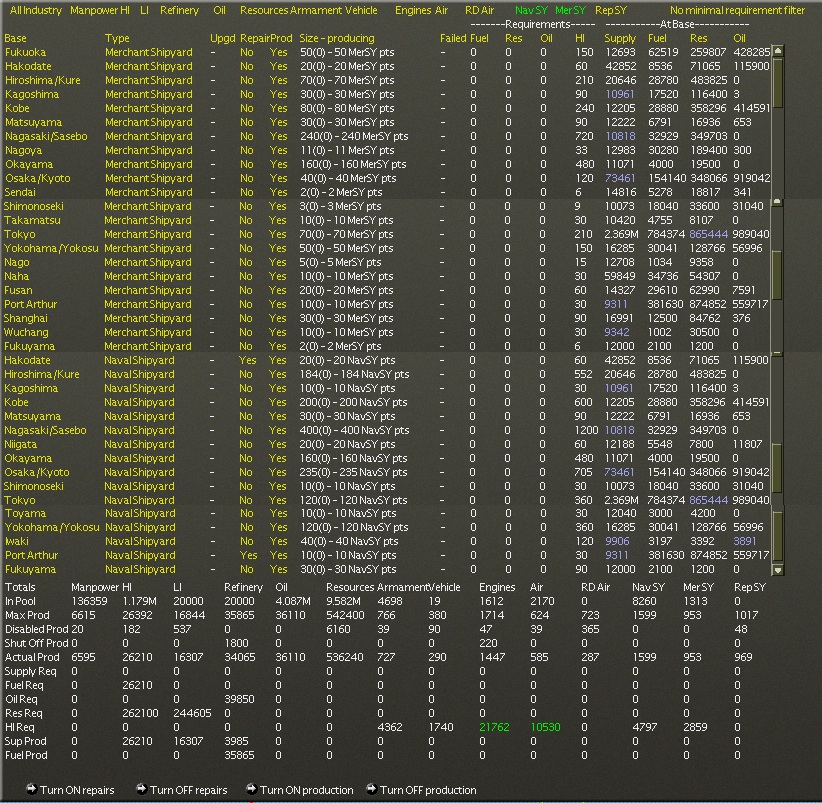
Task: Toggle No minimal requirement filter
Action: pos(737,10)
